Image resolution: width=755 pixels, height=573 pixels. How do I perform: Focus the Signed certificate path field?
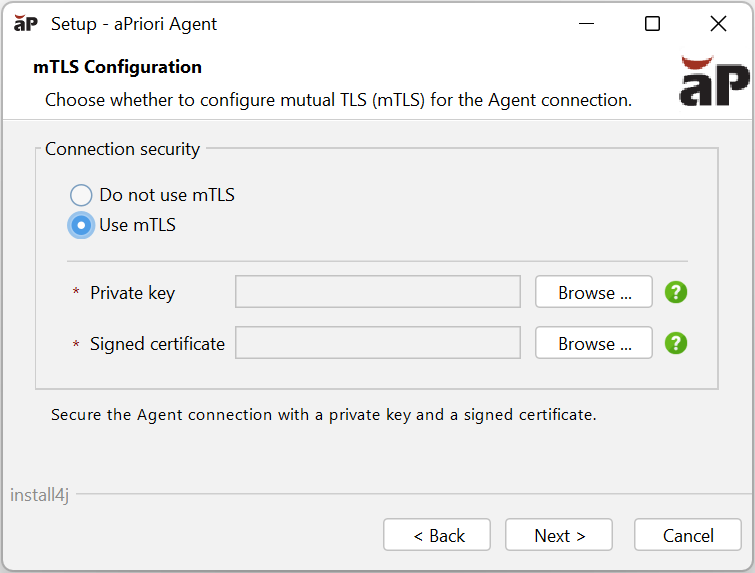click(378, 343)
